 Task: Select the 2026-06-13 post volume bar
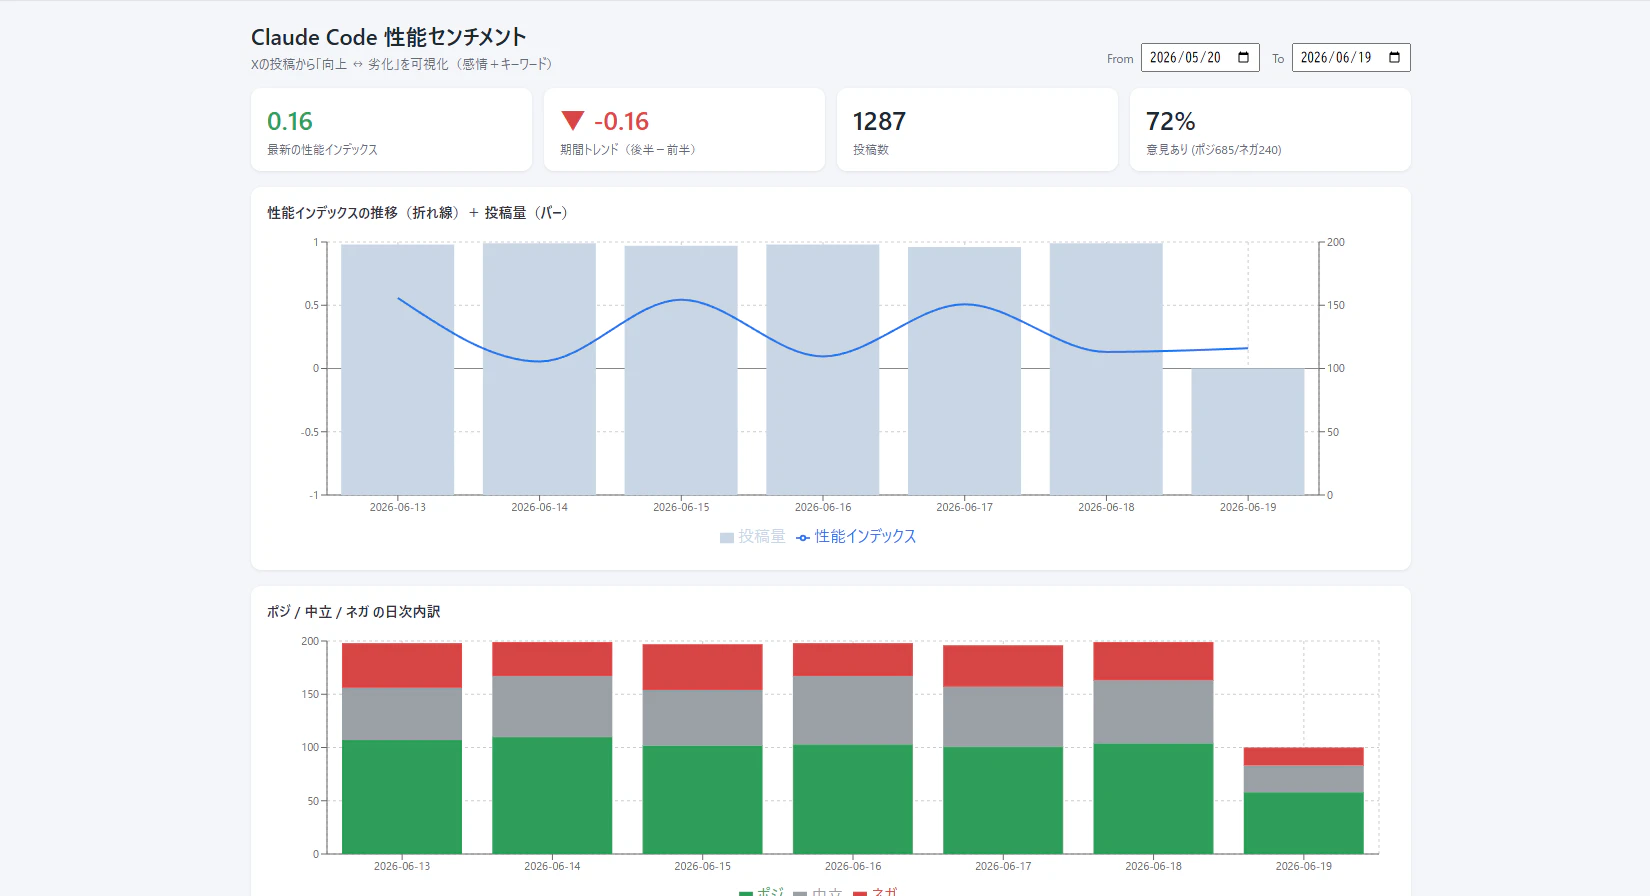(x=397, y=369)
